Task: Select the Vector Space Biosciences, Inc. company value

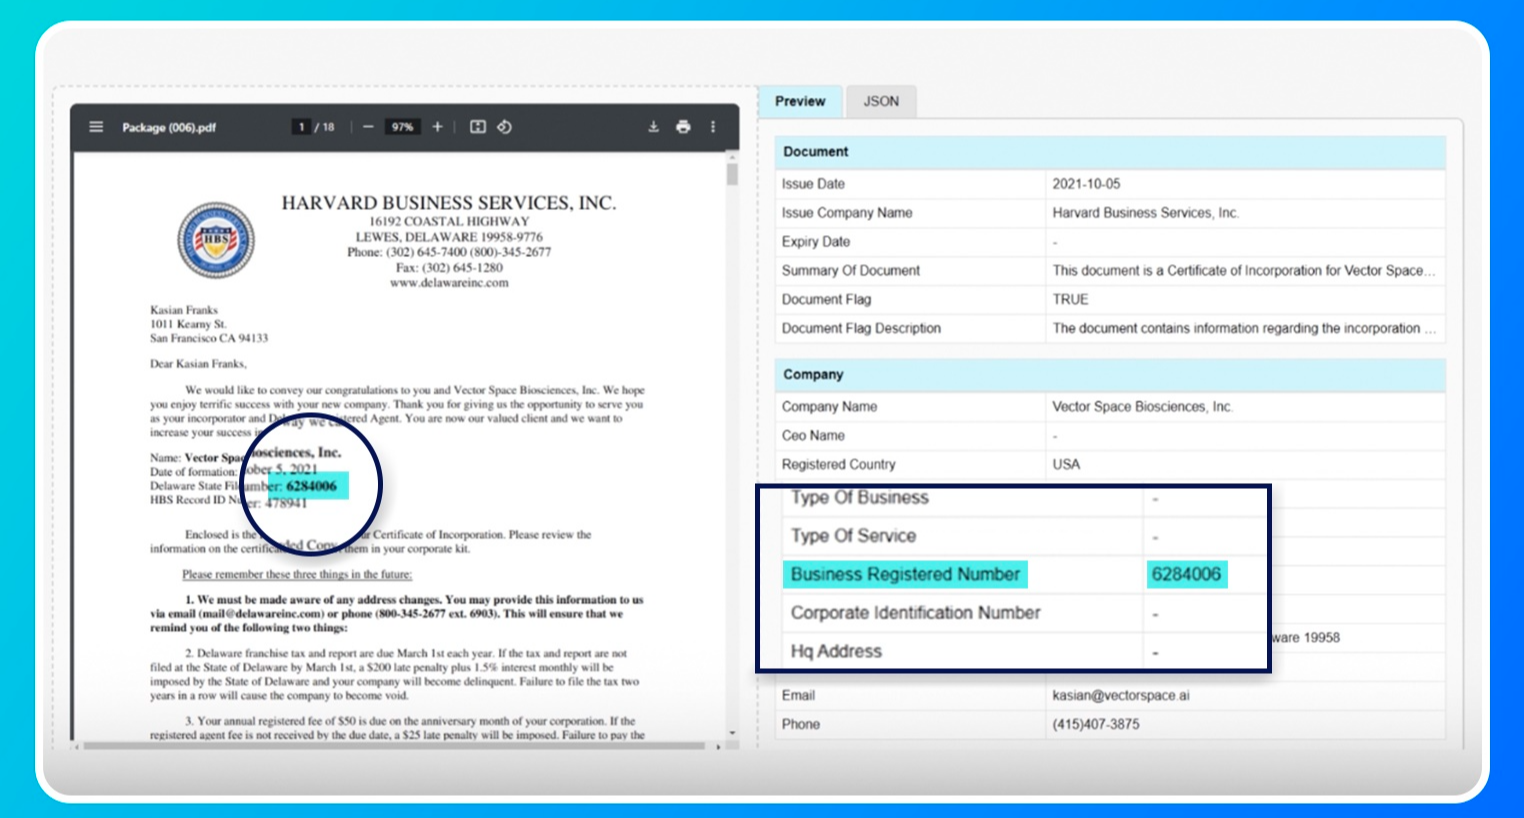Action: [1142, 406]
